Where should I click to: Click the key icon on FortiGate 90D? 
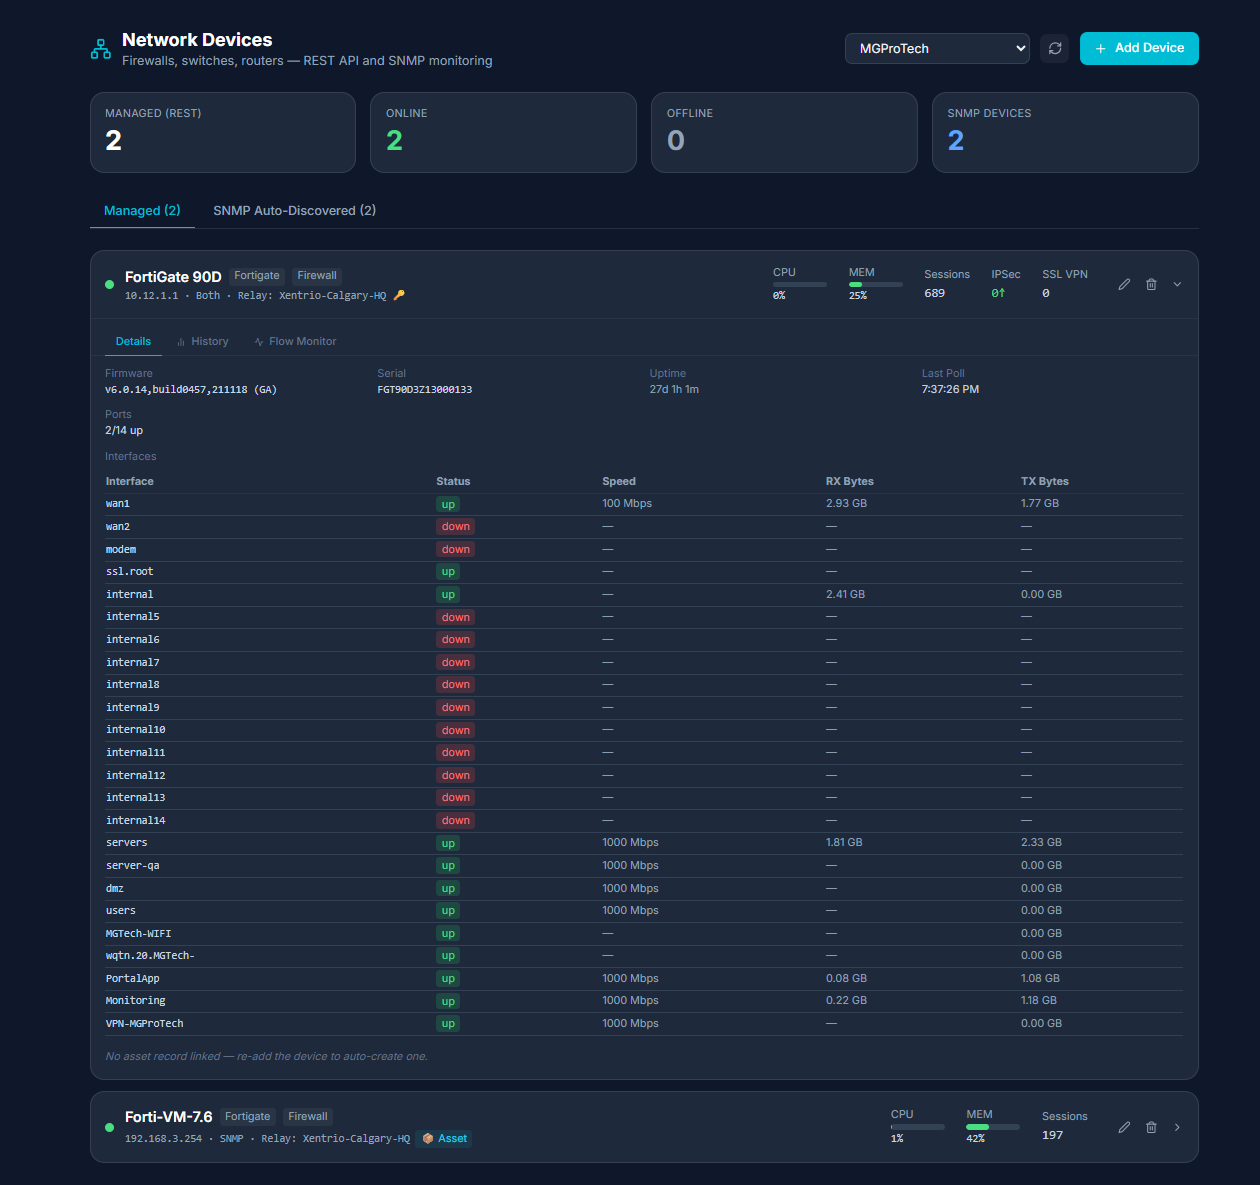pos(399,296)
